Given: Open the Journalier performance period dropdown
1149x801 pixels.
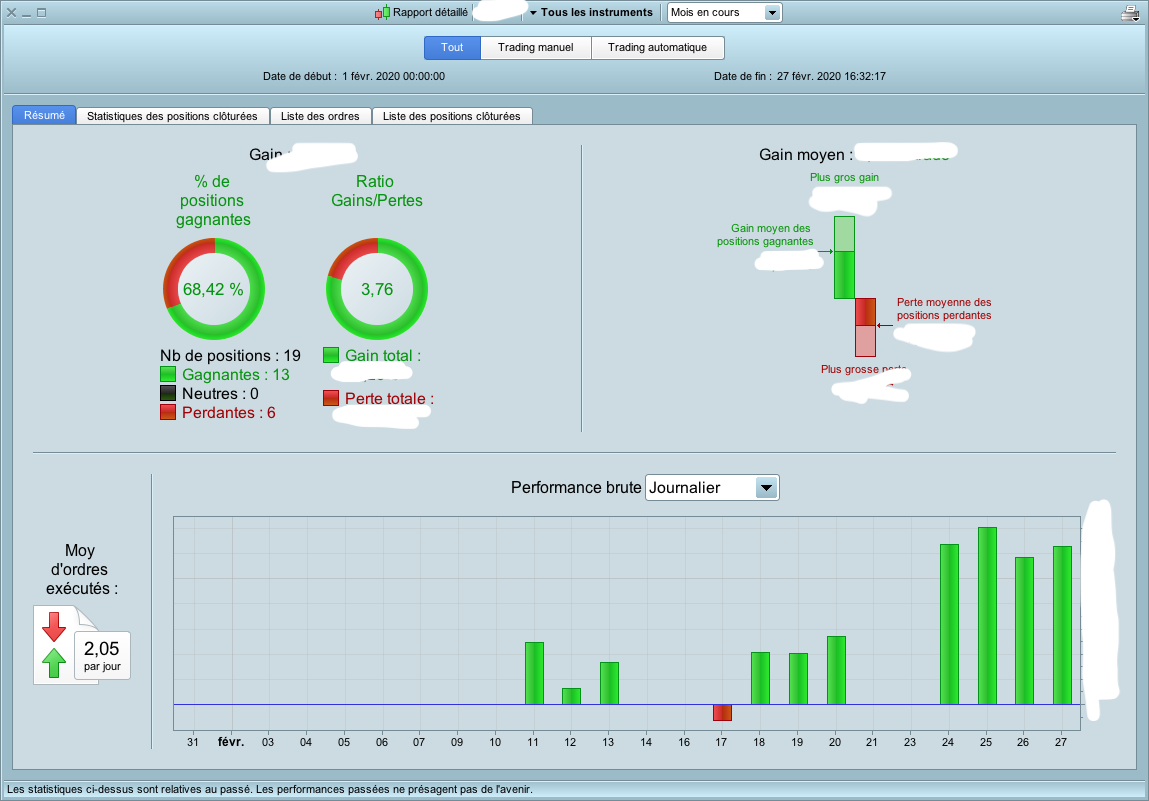Looking at the screenshot, I should click(712, 487).
